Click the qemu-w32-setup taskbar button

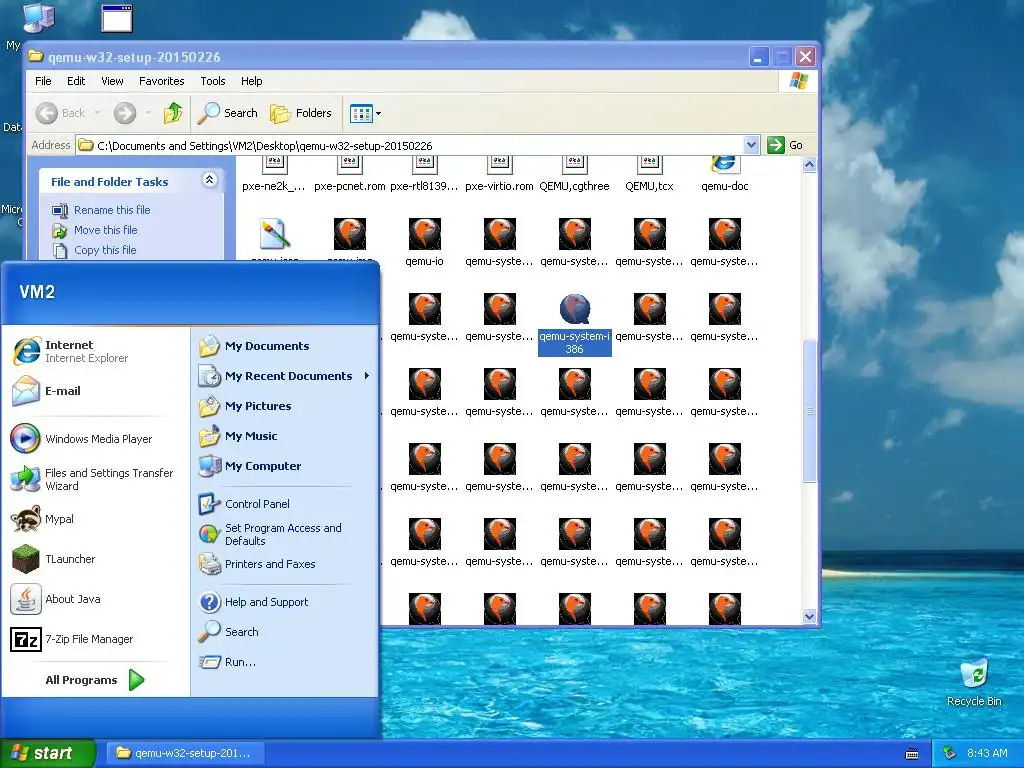[185, 753]
